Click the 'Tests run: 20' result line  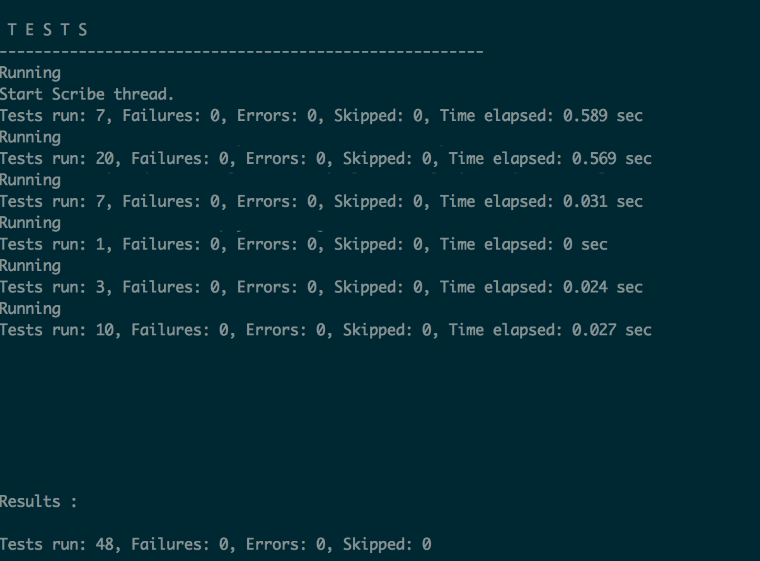(x=326, y=159)
